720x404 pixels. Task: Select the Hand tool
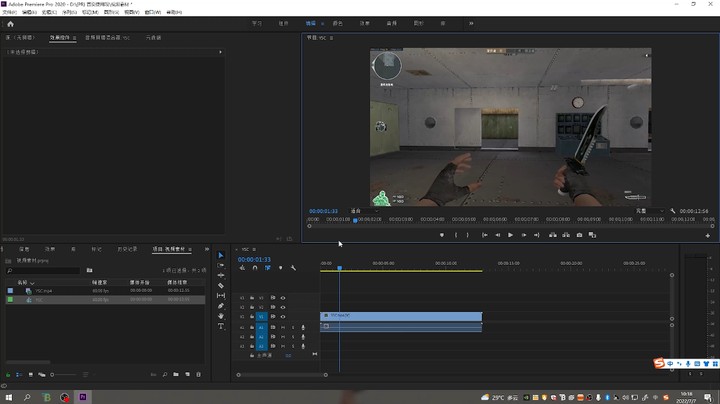tap(221, 316)
